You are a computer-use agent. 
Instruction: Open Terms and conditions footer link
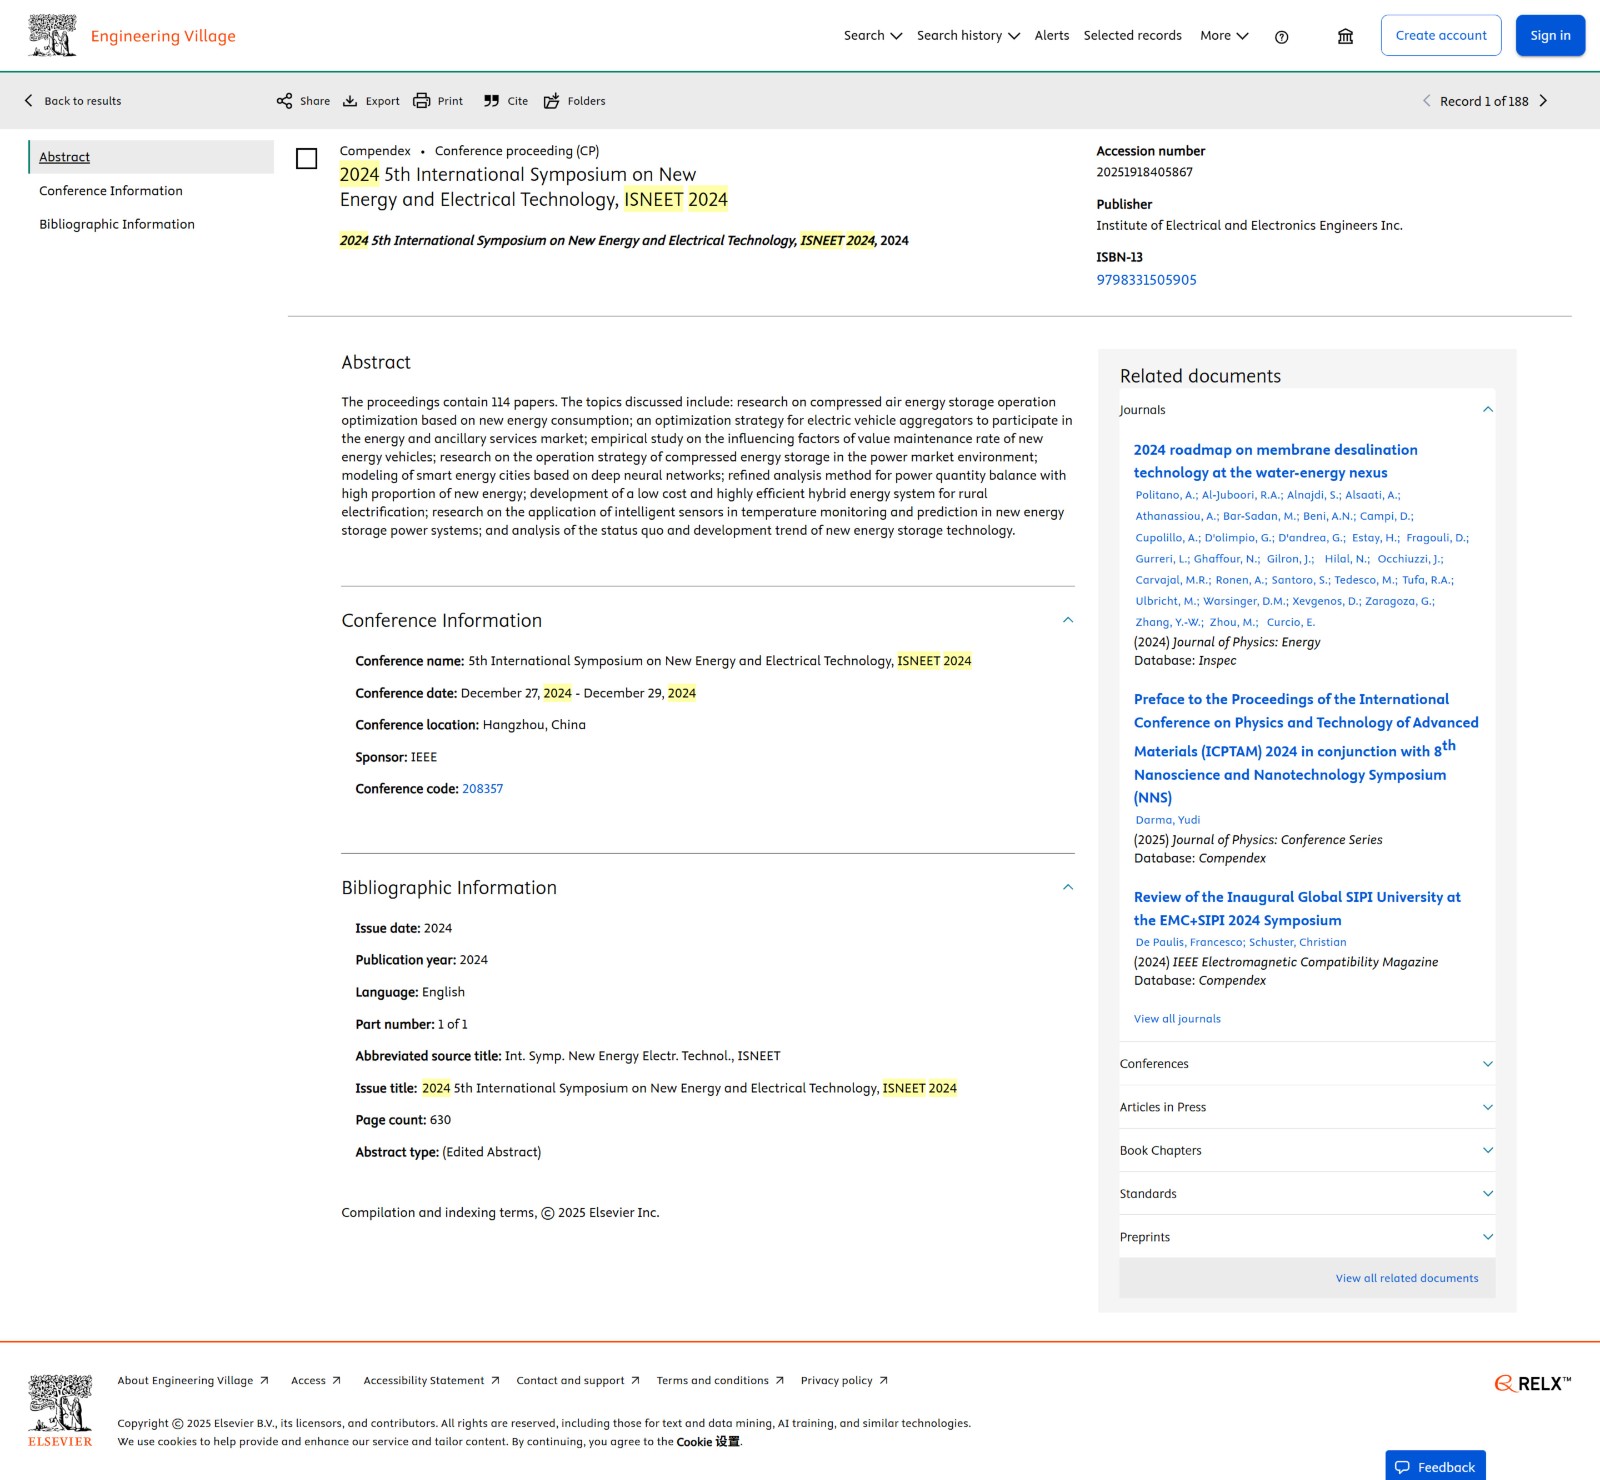point(720,1381)
